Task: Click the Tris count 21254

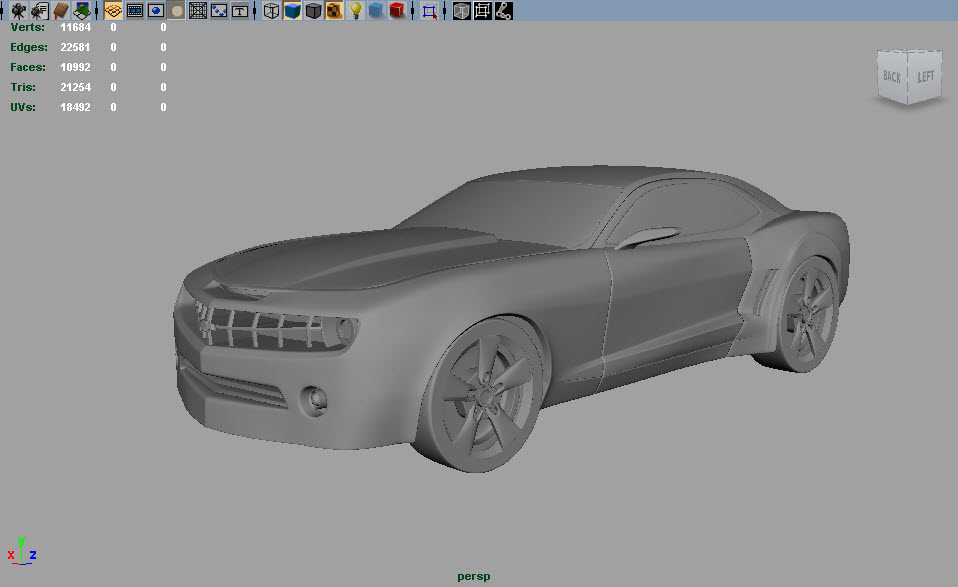Action: (75, 87)
